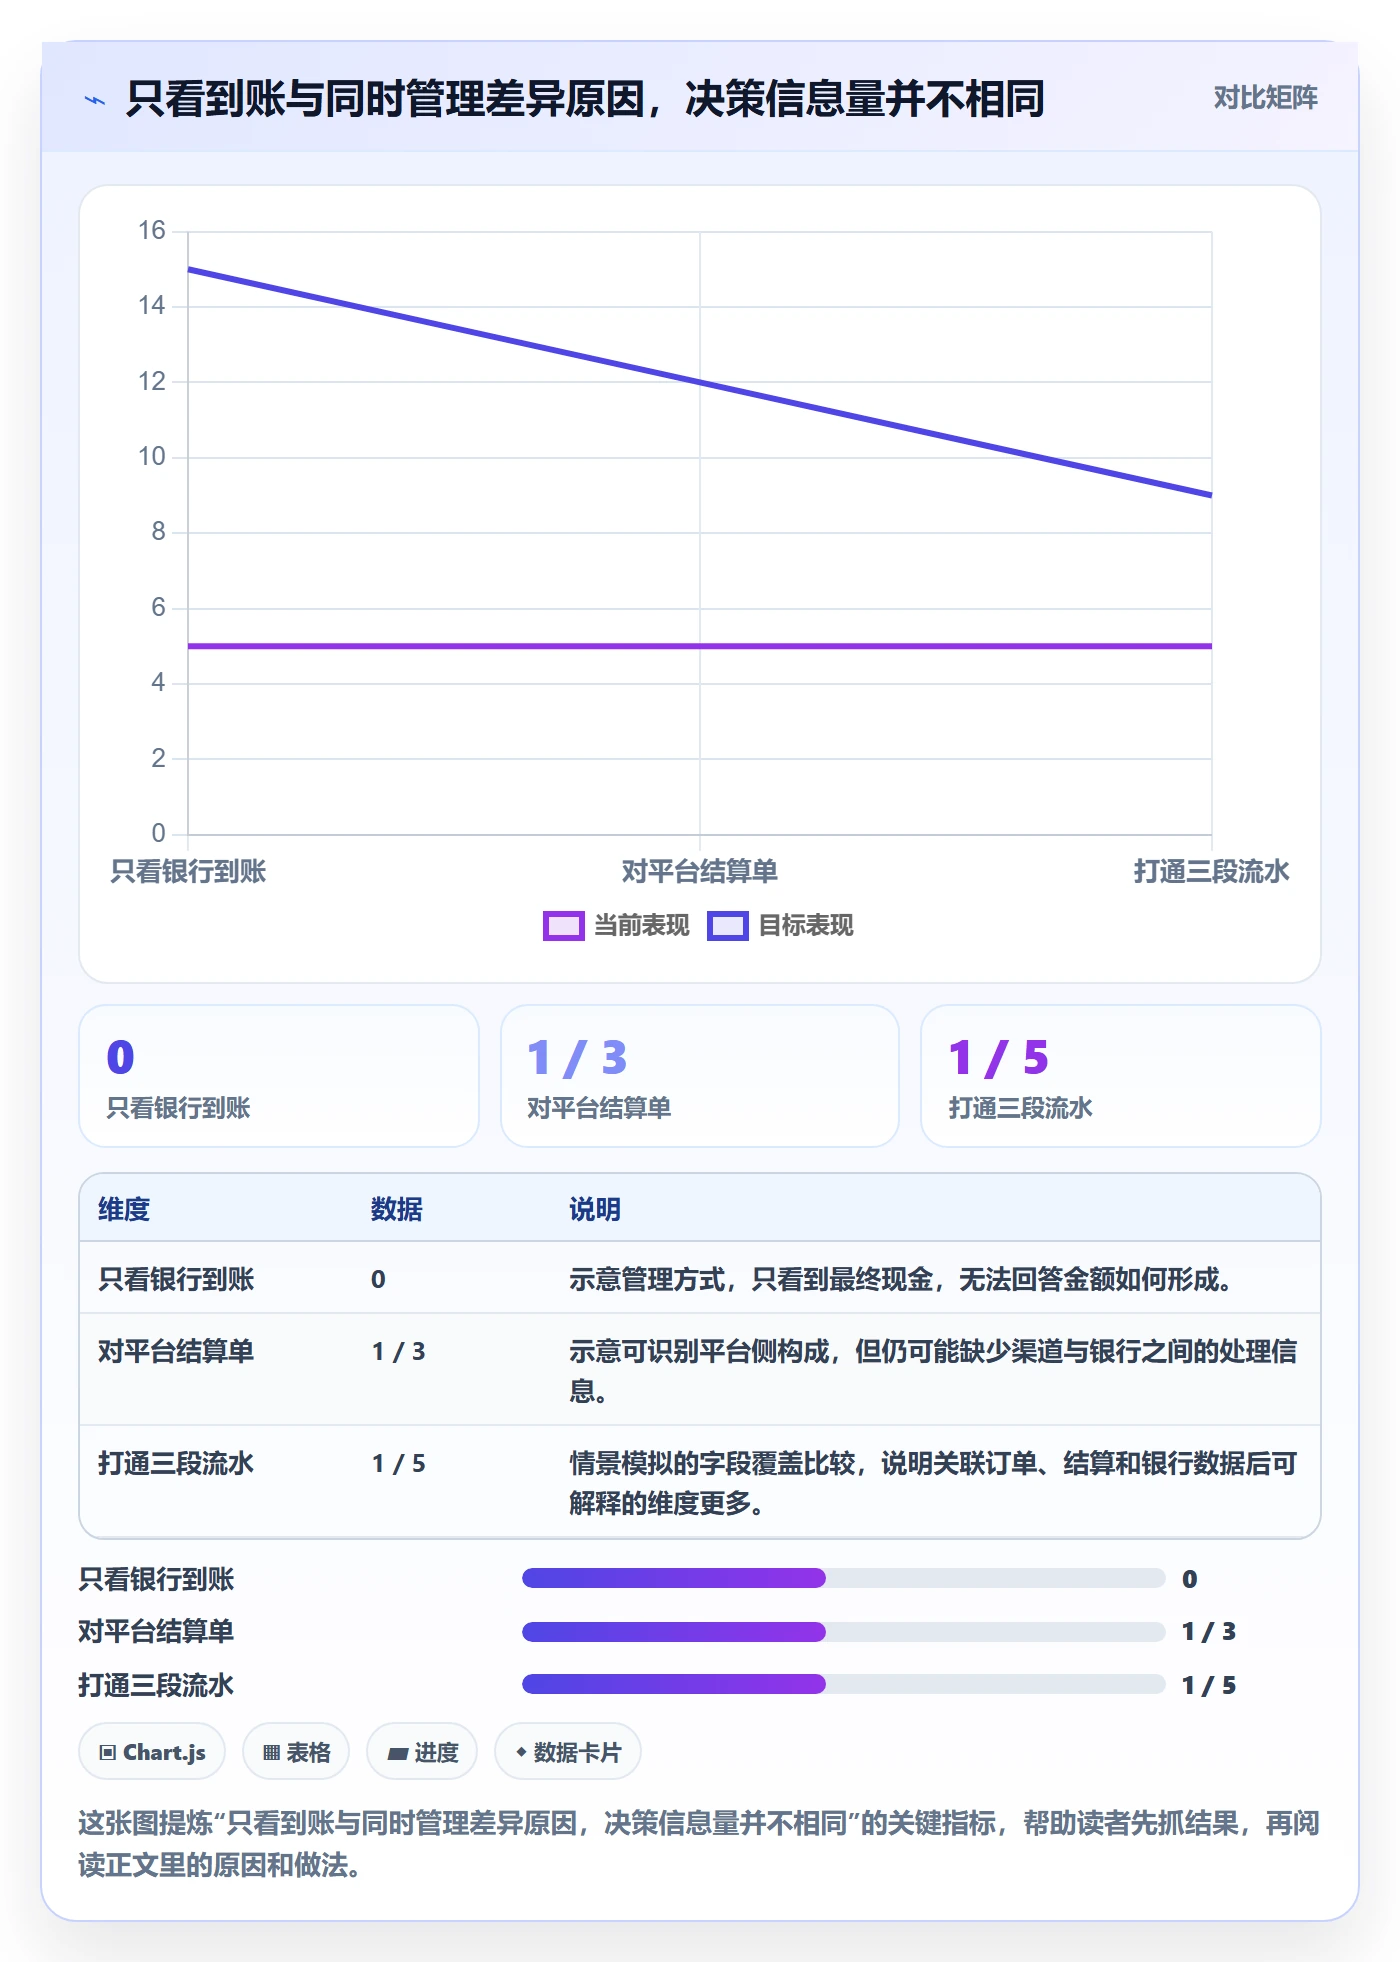Screen dimensions: 1400x1962
Task: Click 打通三段流水 in the table's 维度 column
Action: (176, 1464)
